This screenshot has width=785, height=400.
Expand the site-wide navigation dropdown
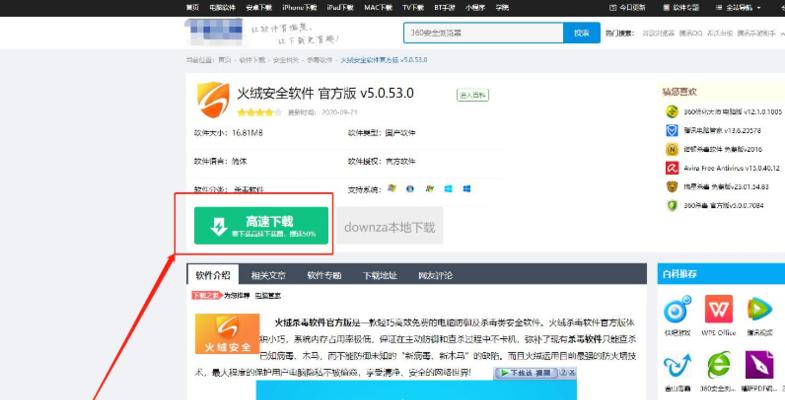click(x=738, y=8)
